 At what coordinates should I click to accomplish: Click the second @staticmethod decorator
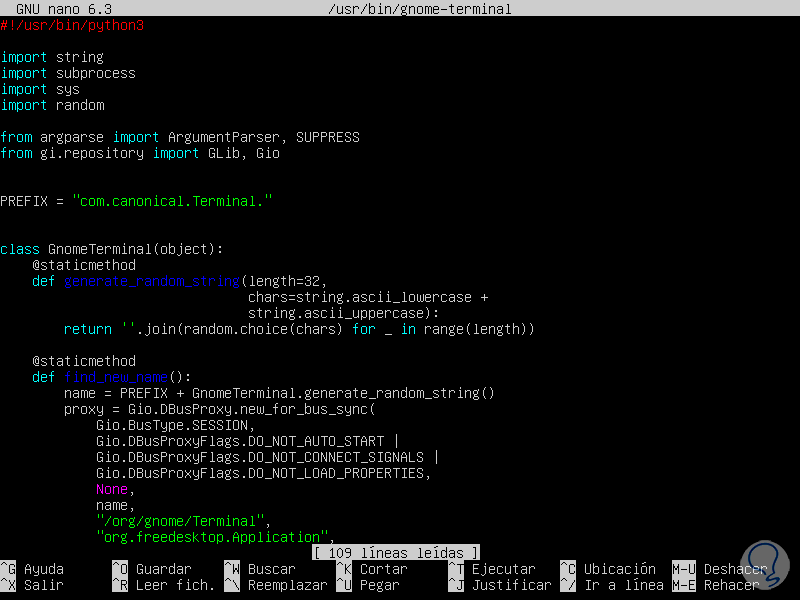click(84, 361)
